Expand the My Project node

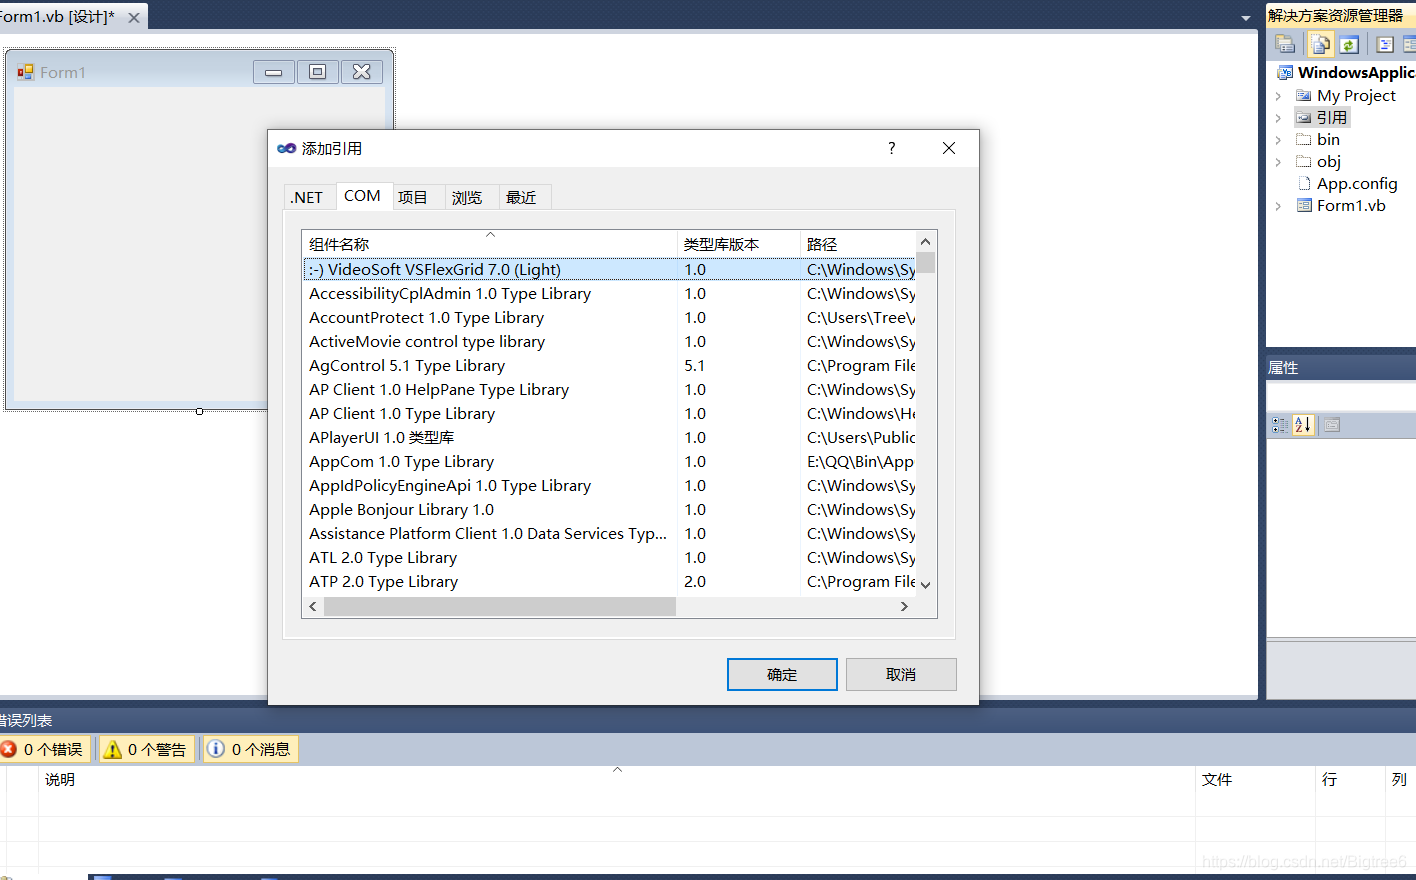pyautogui.click(x=1278, y=96)
